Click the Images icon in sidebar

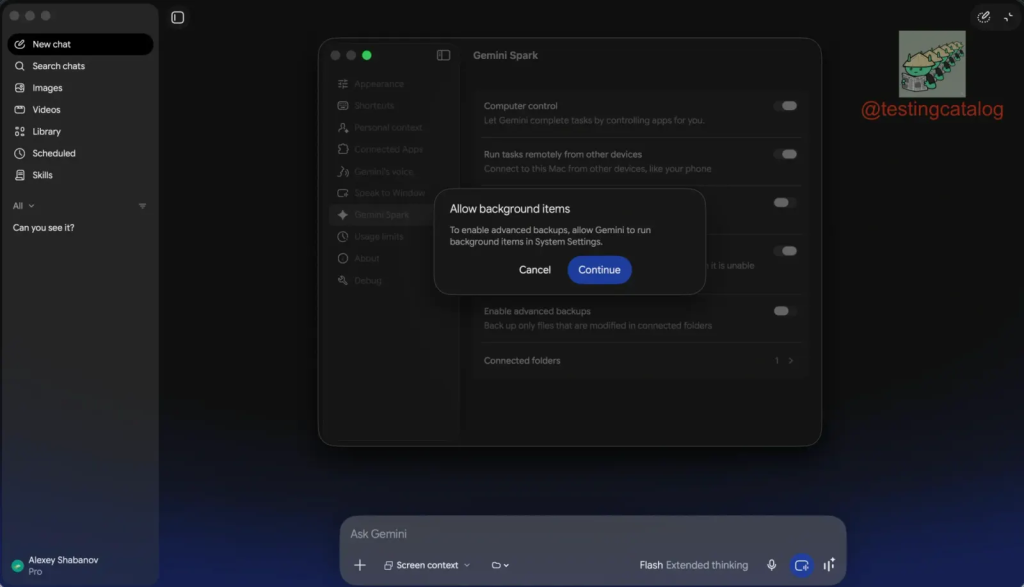20,87
